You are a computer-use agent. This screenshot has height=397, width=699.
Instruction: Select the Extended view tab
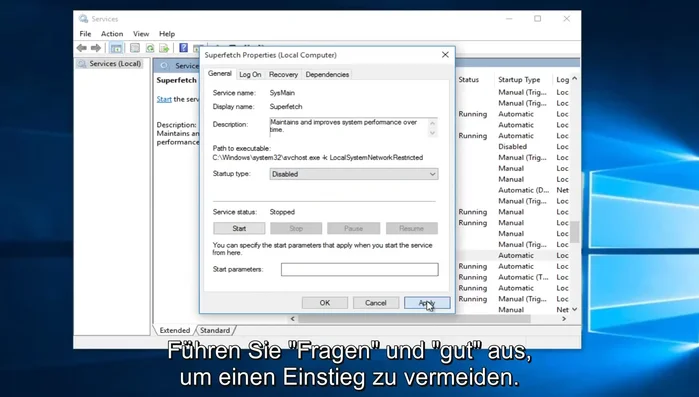coord(174,330)
